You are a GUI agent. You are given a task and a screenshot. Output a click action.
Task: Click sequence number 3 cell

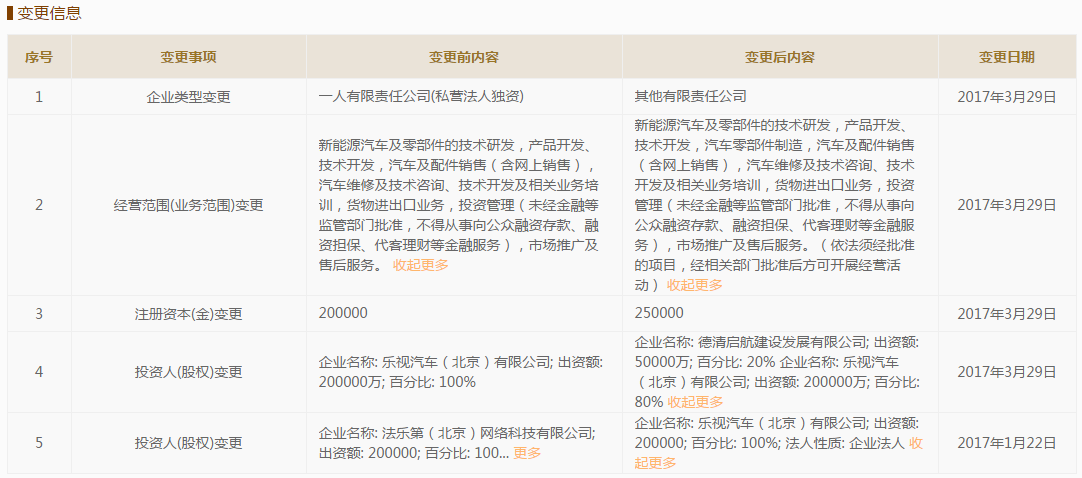pos(39,314)
